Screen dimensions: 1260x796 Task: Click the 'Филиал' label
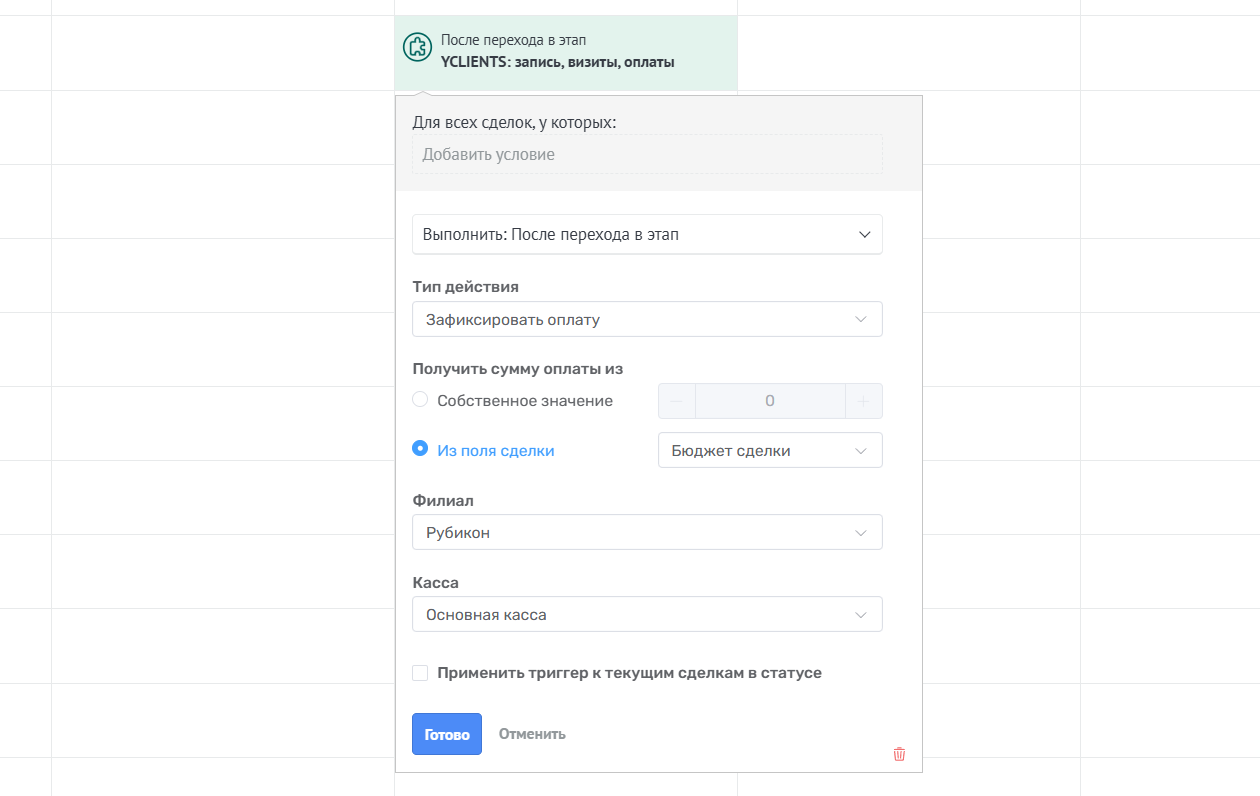click(x=442, y=499)
